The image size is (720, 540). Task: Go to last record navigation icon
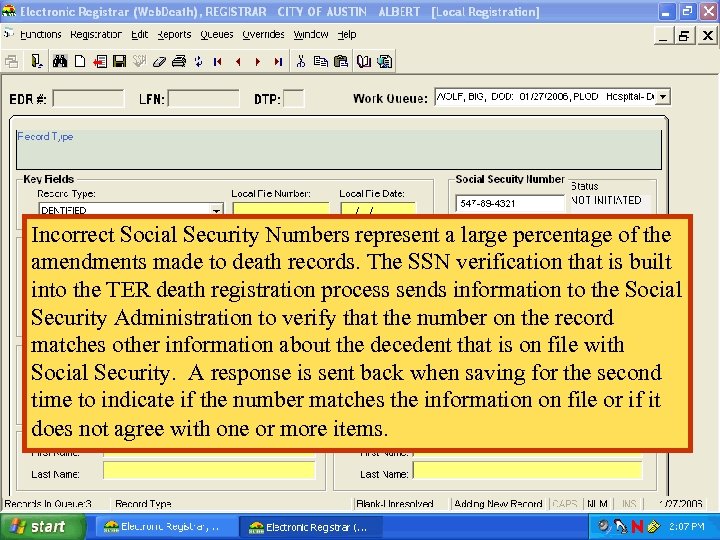(278, 61)
